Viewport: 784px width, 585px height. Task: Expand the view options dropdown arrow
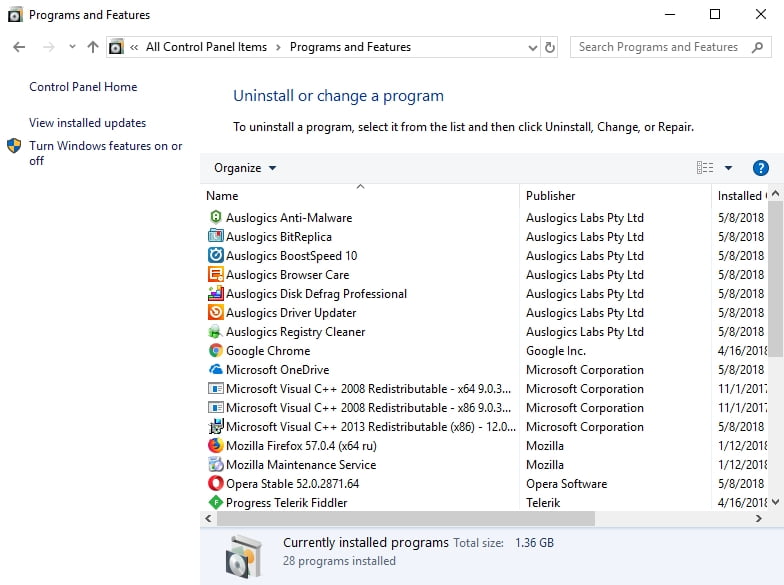point(728,168)
